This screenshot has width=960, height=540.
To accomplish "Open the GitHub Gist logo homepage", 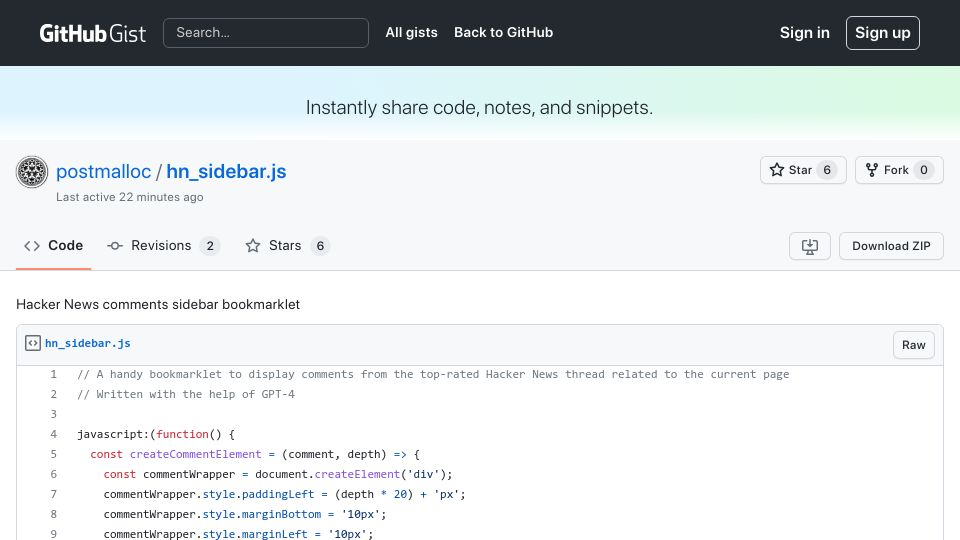I will [x=92, y=33].
